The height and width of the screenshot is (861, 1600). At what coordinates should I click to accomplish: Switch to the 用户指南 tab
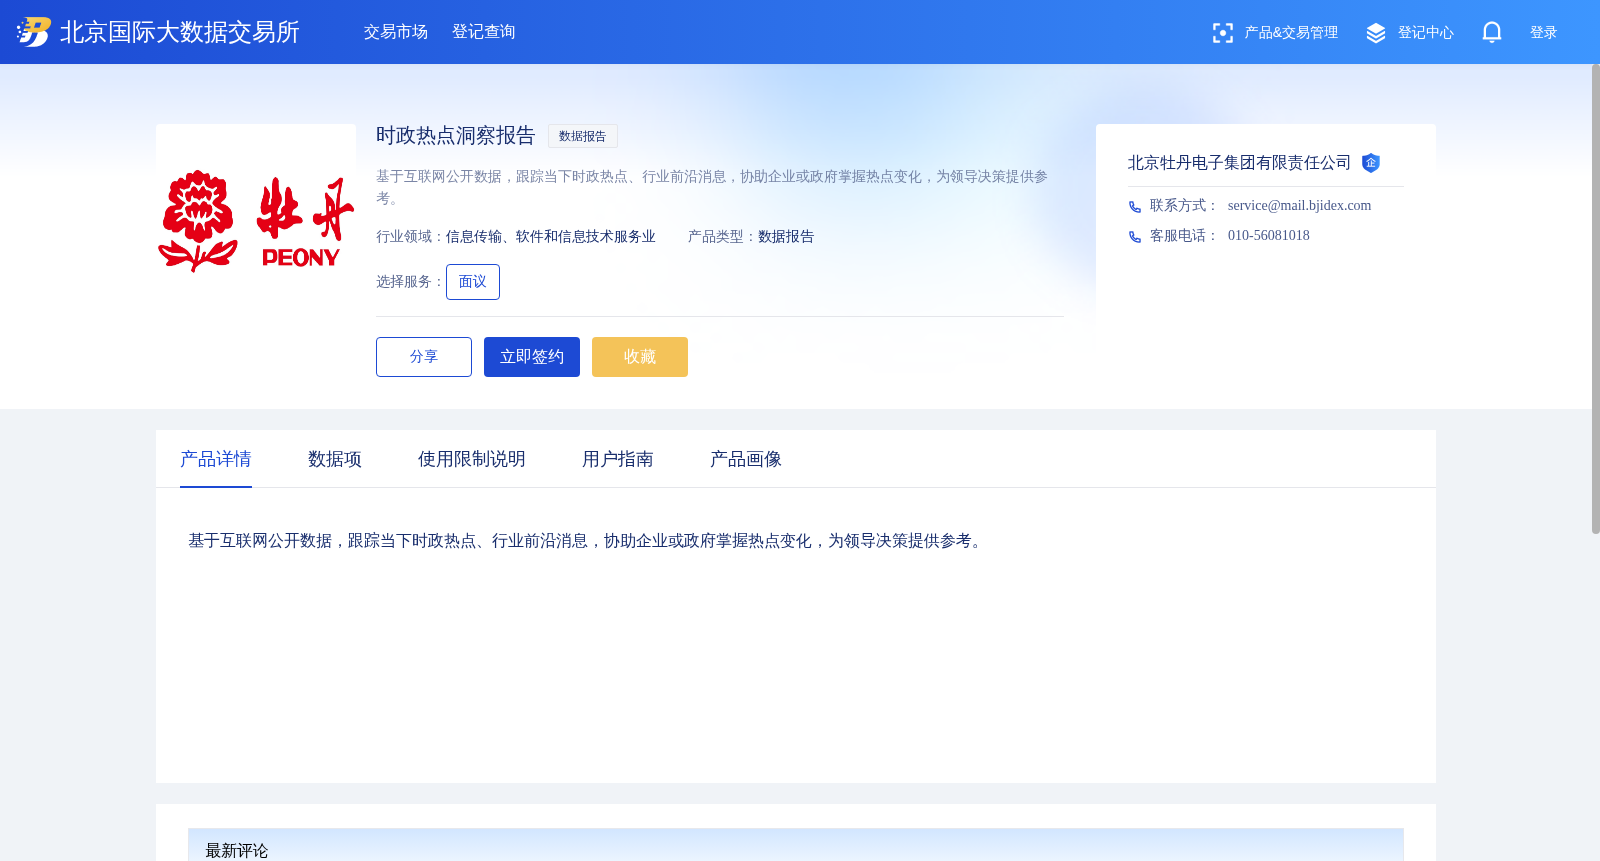coord(618,459)
